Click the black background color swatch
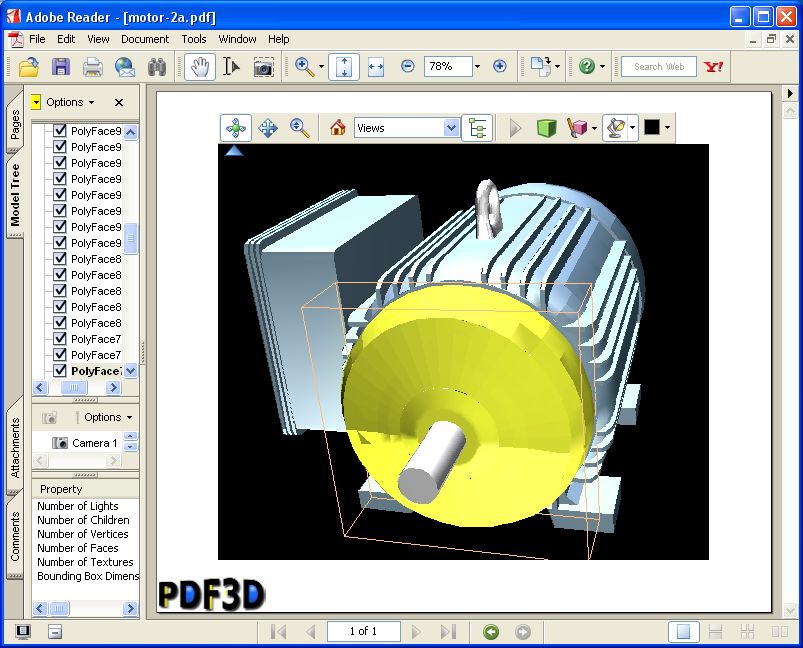Screen dimensions: 803x648 click(652, 128)
